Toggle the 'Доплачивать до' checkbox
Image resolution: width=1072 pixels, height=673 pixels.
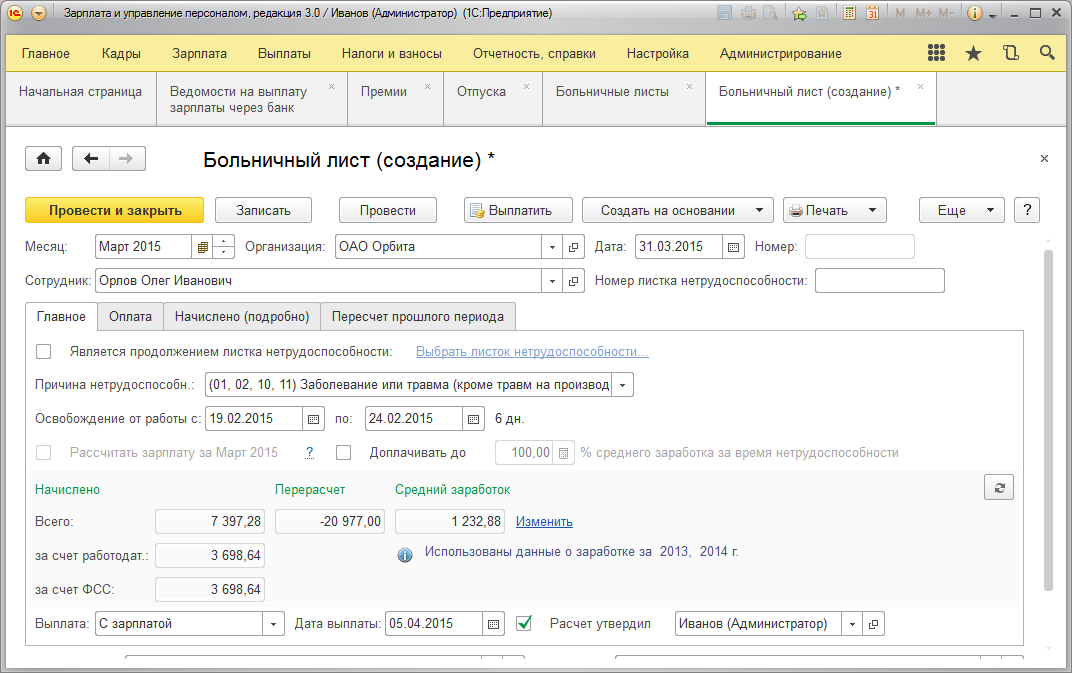click(343, 453)
